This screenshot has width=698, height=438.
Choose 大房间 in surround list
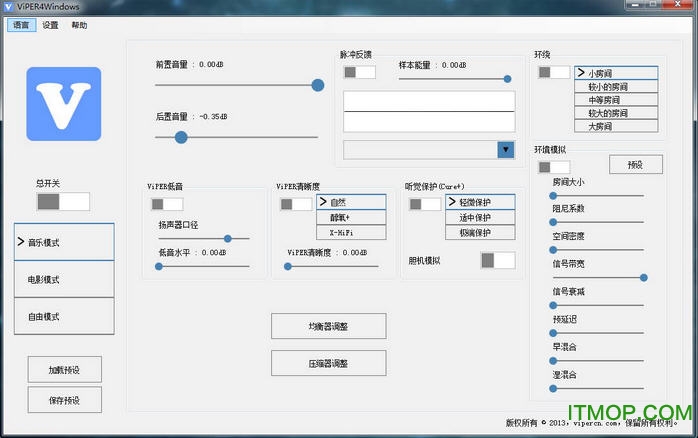[x=616, y=126]
